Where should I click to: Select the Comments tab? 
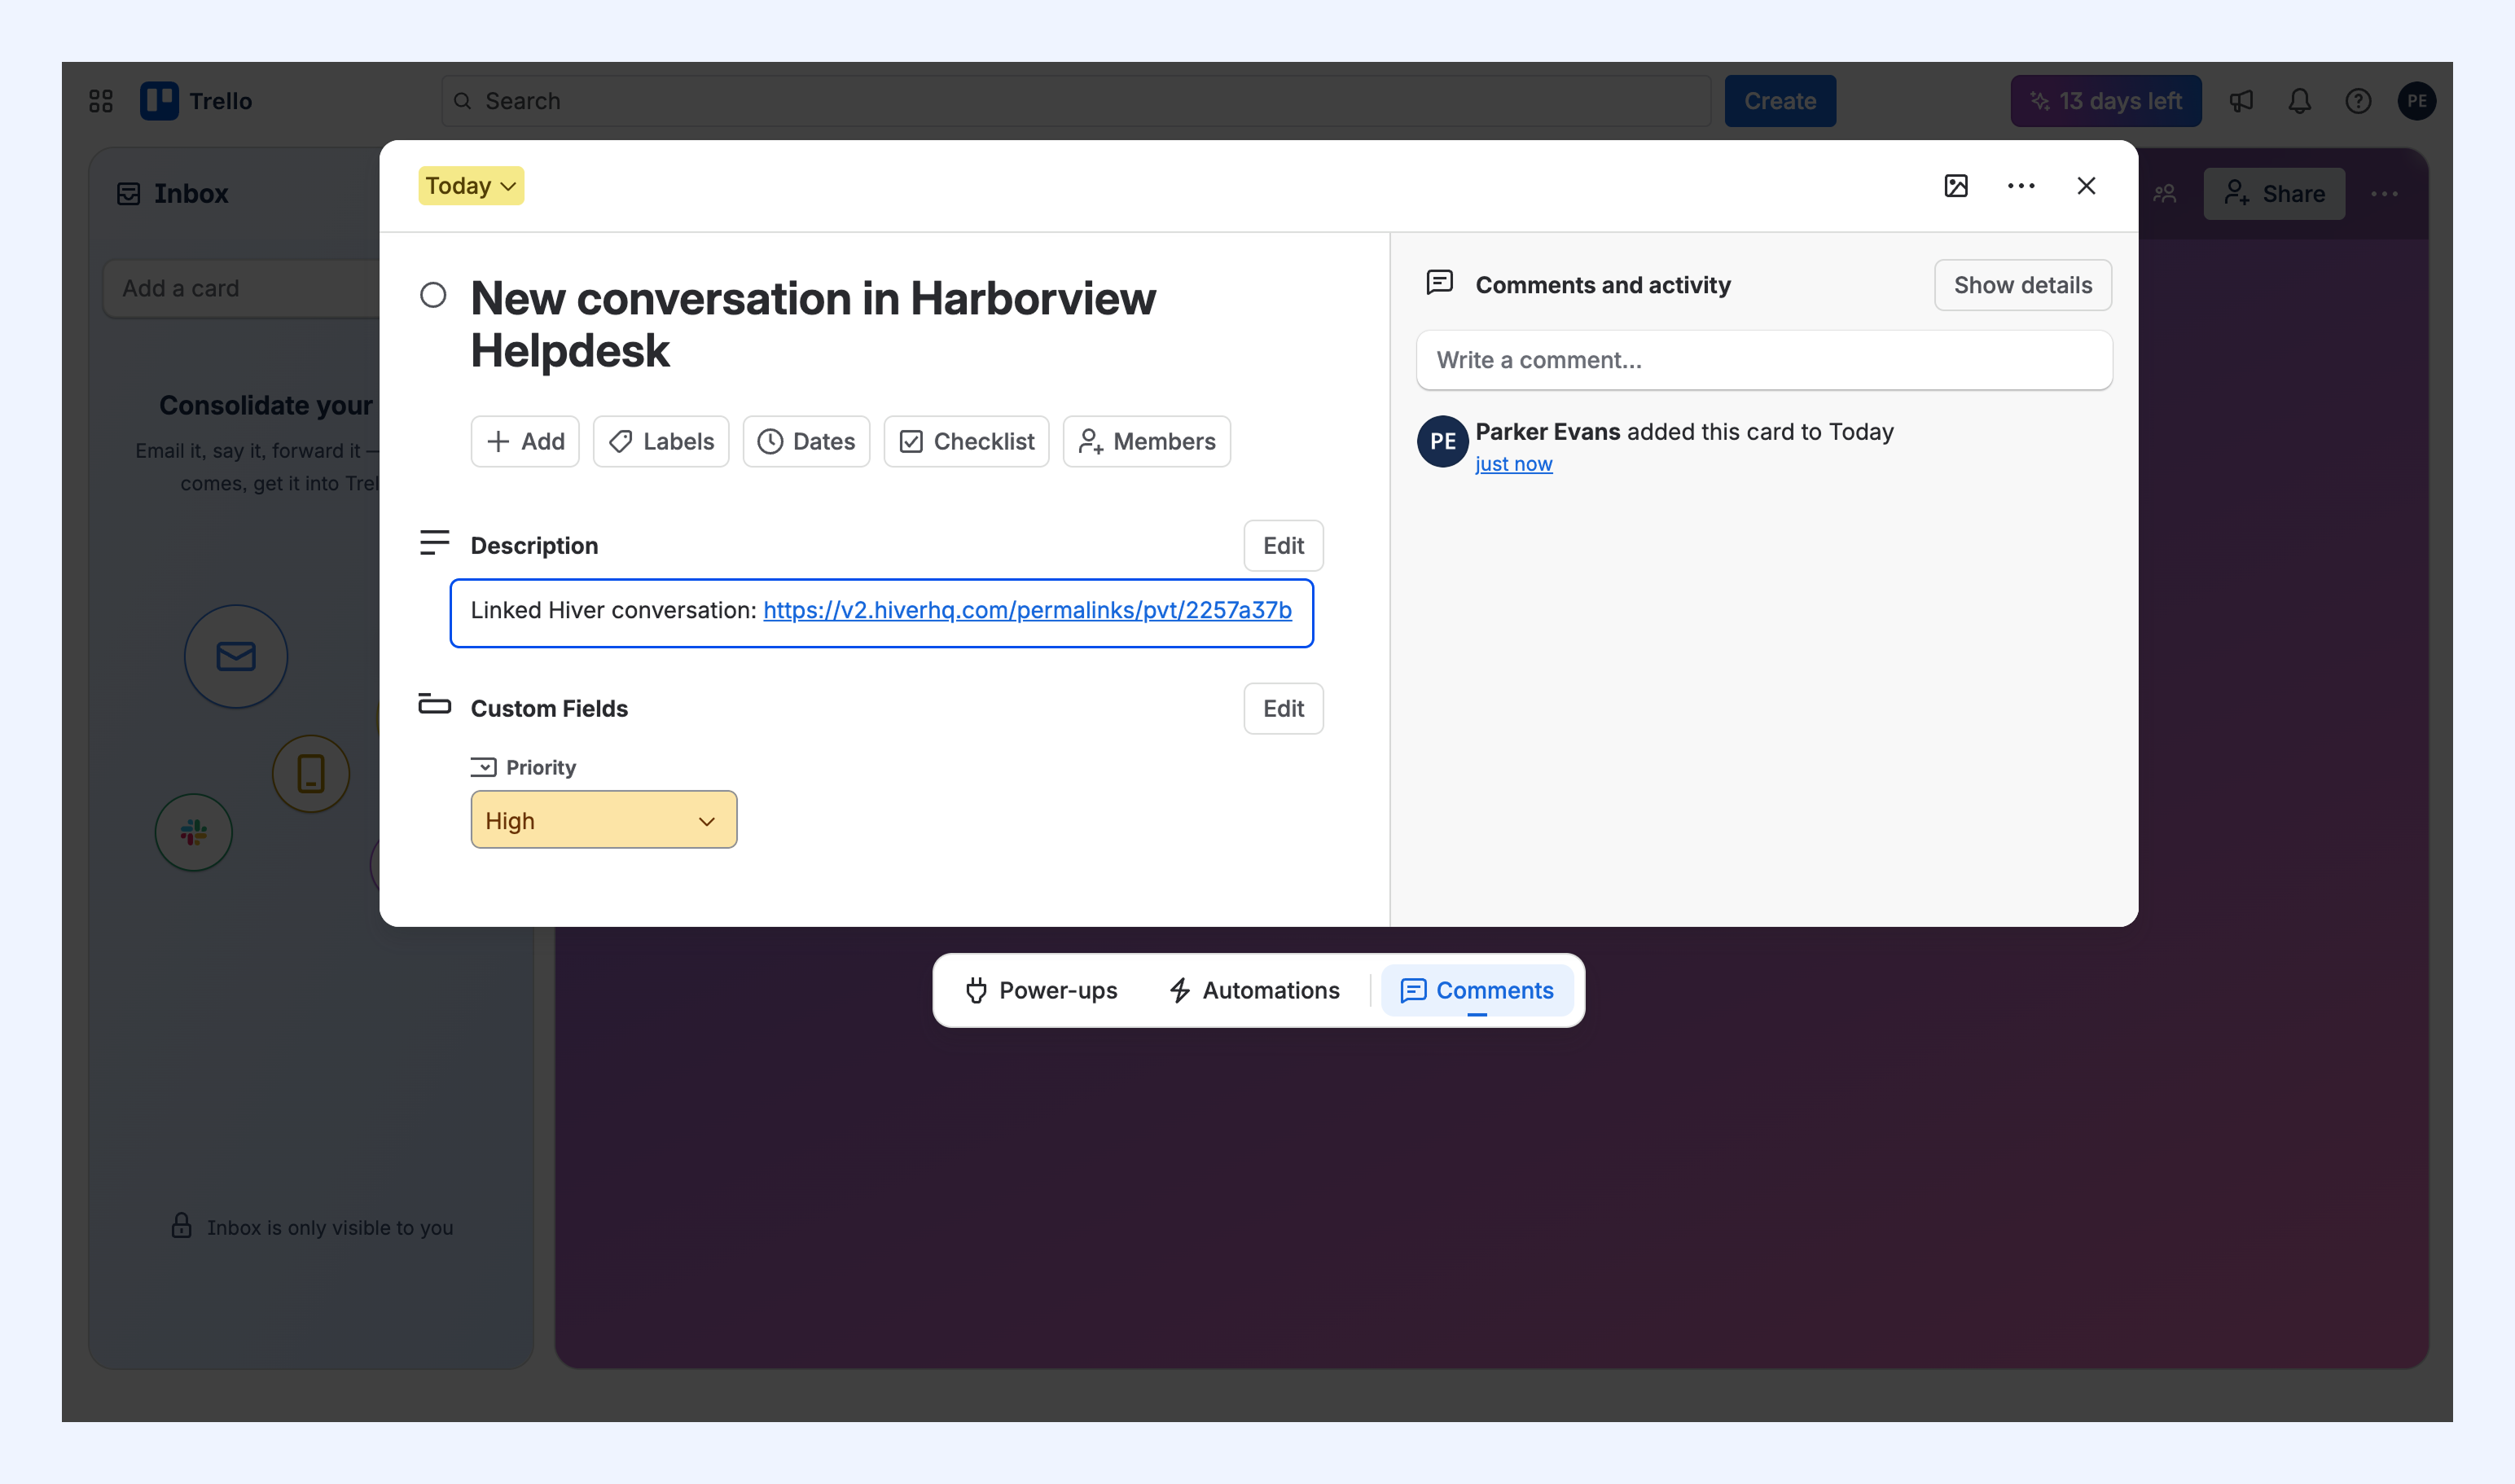1477,990
